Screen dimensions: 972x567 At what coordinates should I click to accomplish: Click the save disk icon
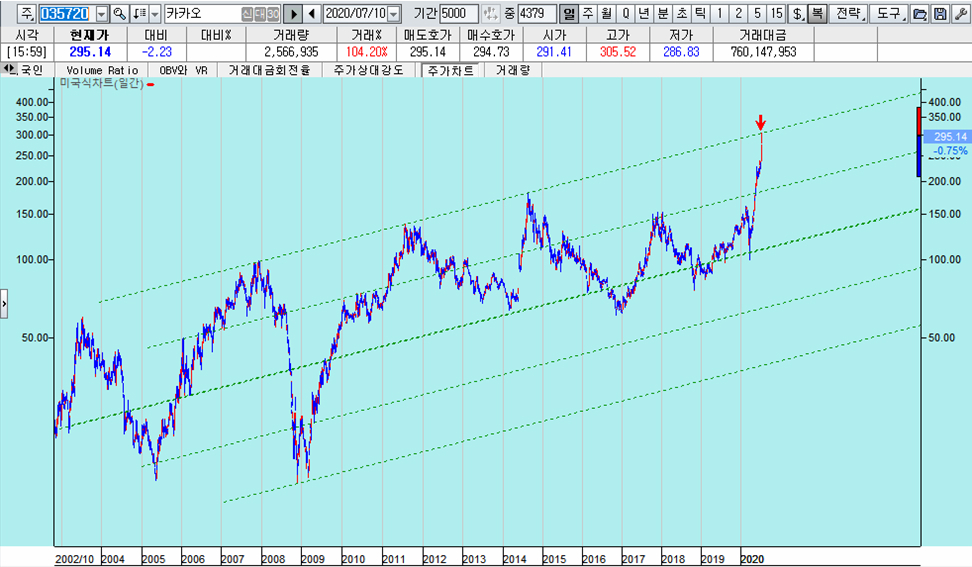(x=939, y=14)
